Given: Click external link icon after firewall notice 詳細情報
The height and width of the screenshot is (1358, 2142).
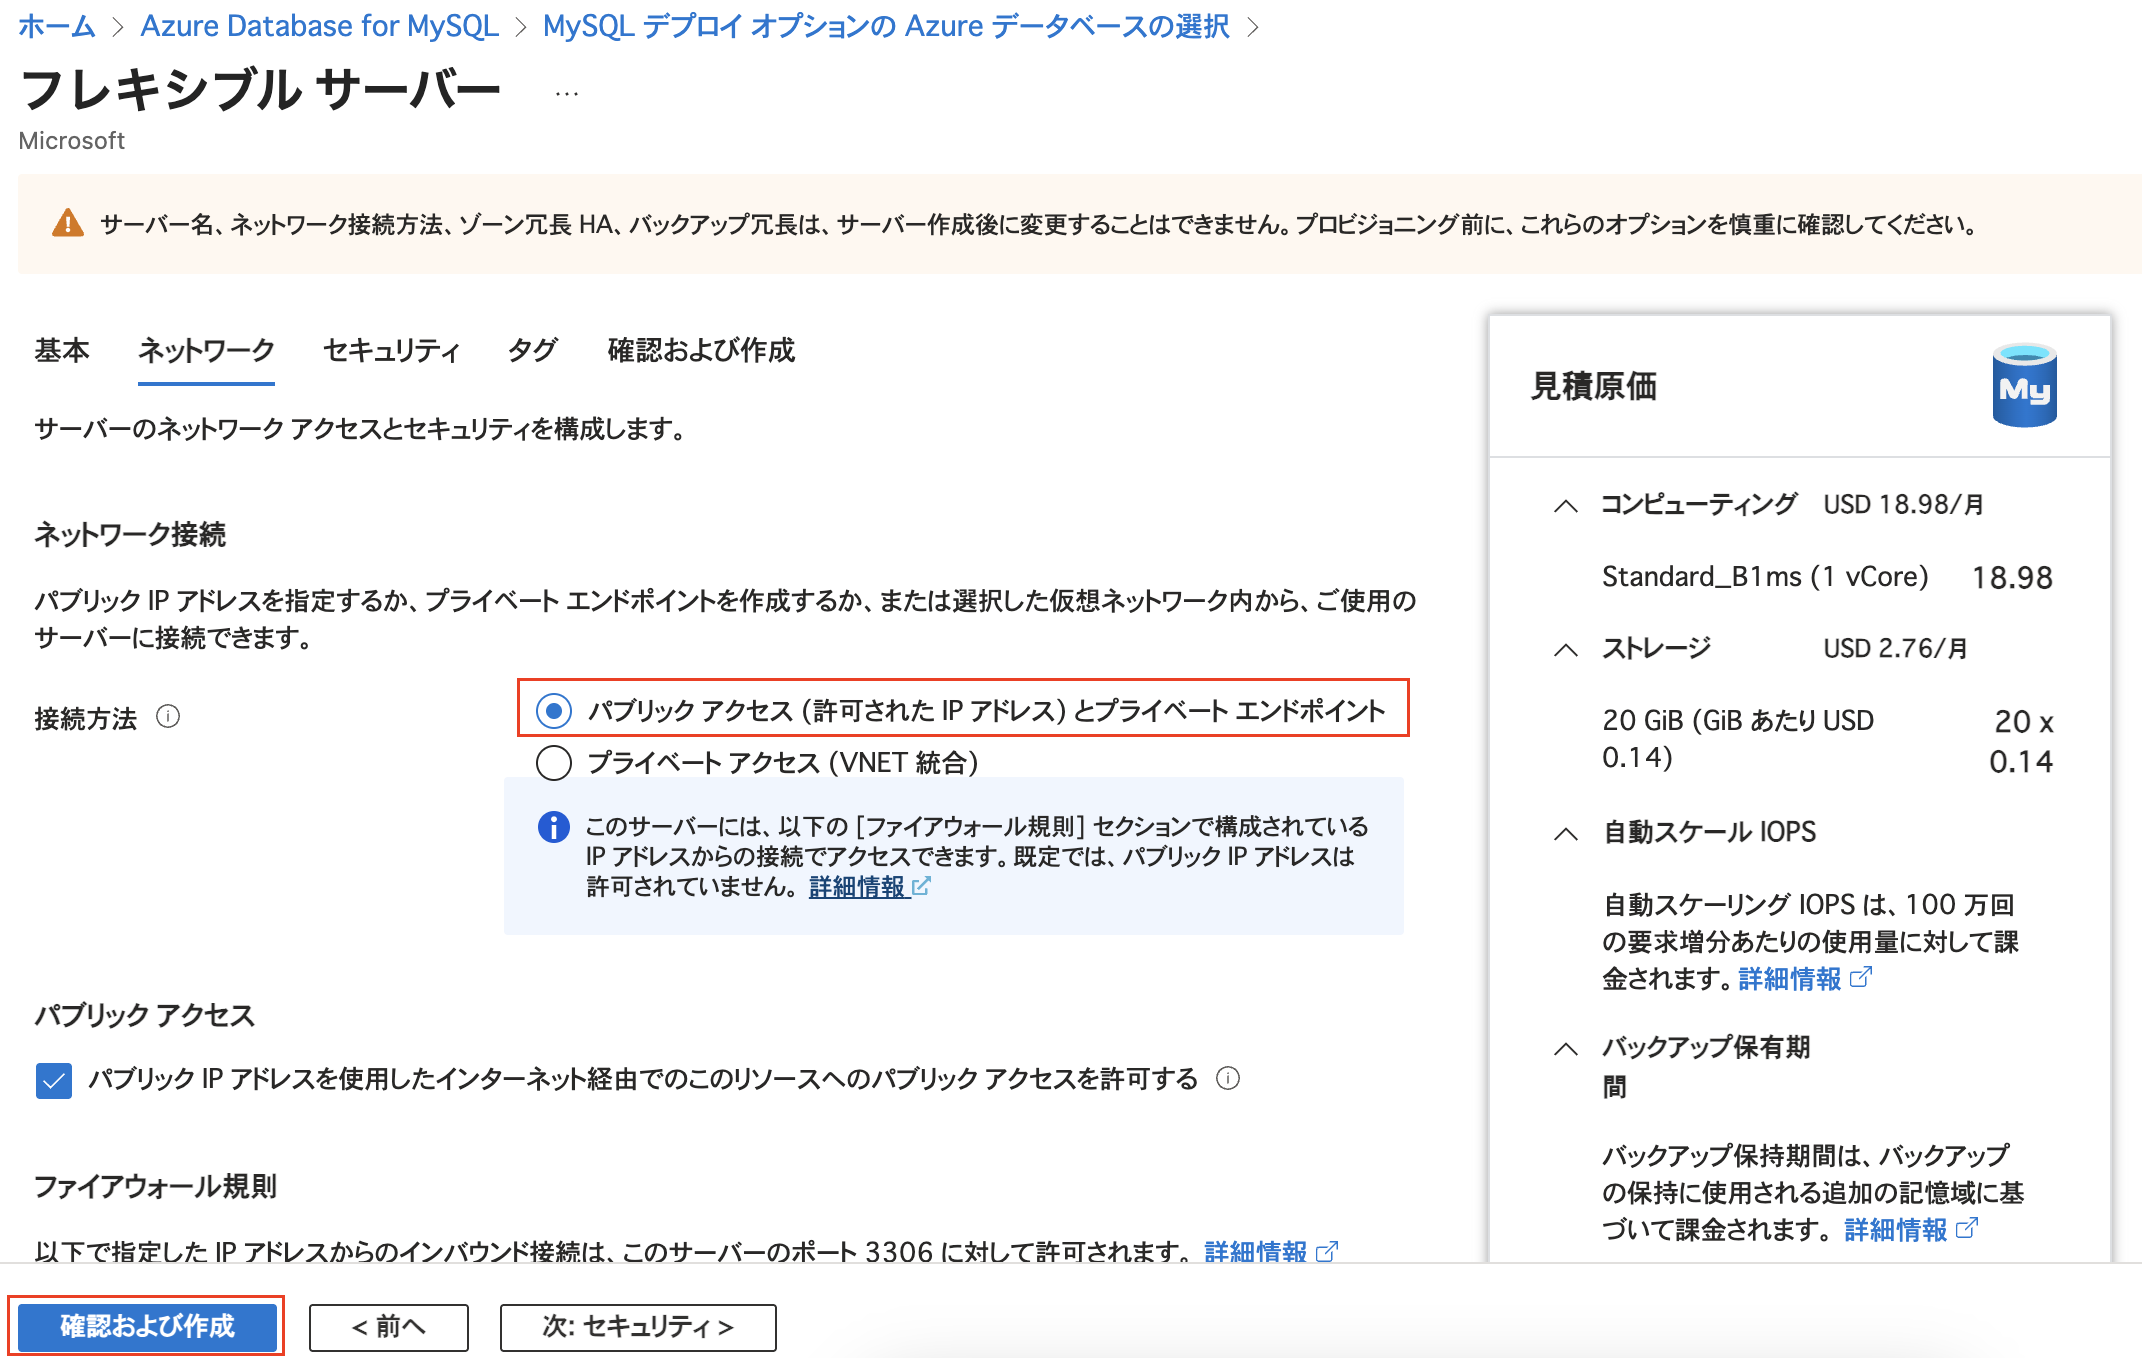Looking at the screenshot, I should (x=922, y=886).
